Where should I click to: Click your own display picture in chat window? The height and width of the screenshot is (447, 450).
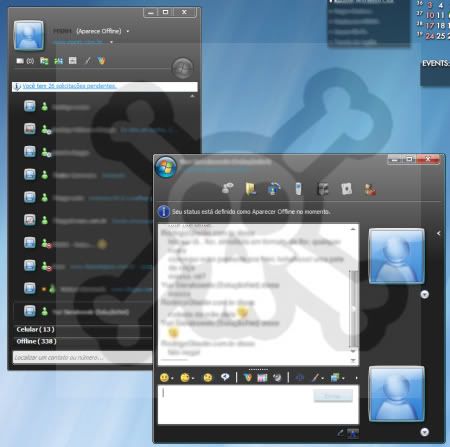click(396, 394)
